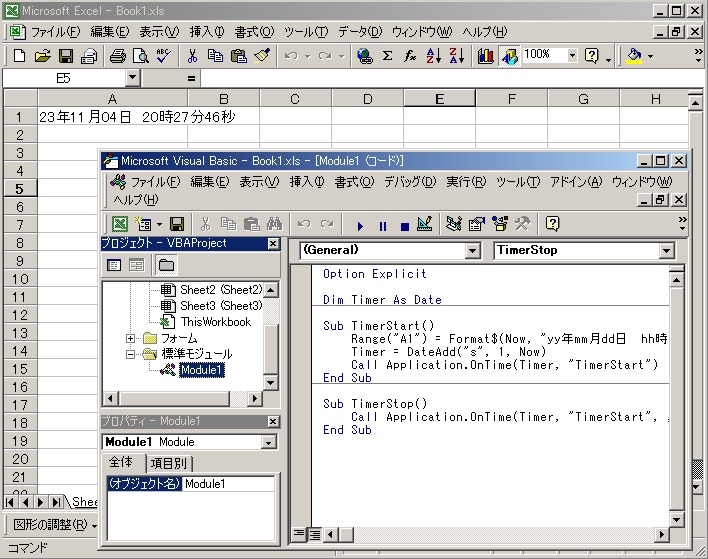Open the Insert object dropdown arrow in VBE
Image resolution: width=708 pixels, height=559 pixels.
coord(159,224)
